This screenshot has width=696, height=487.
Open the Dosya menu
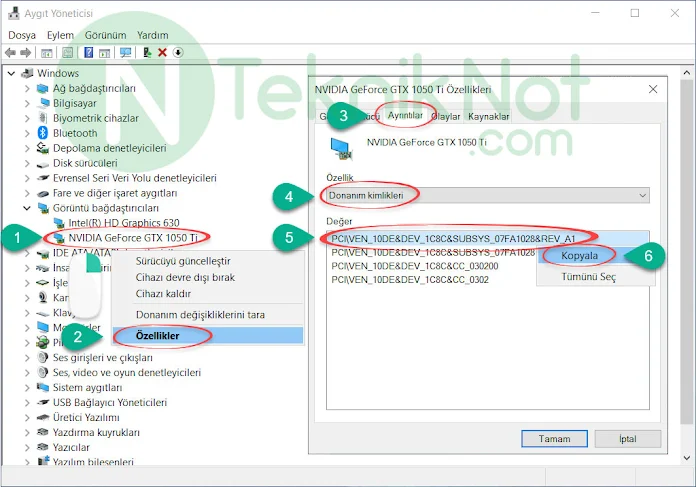click(x=22, y=35)
